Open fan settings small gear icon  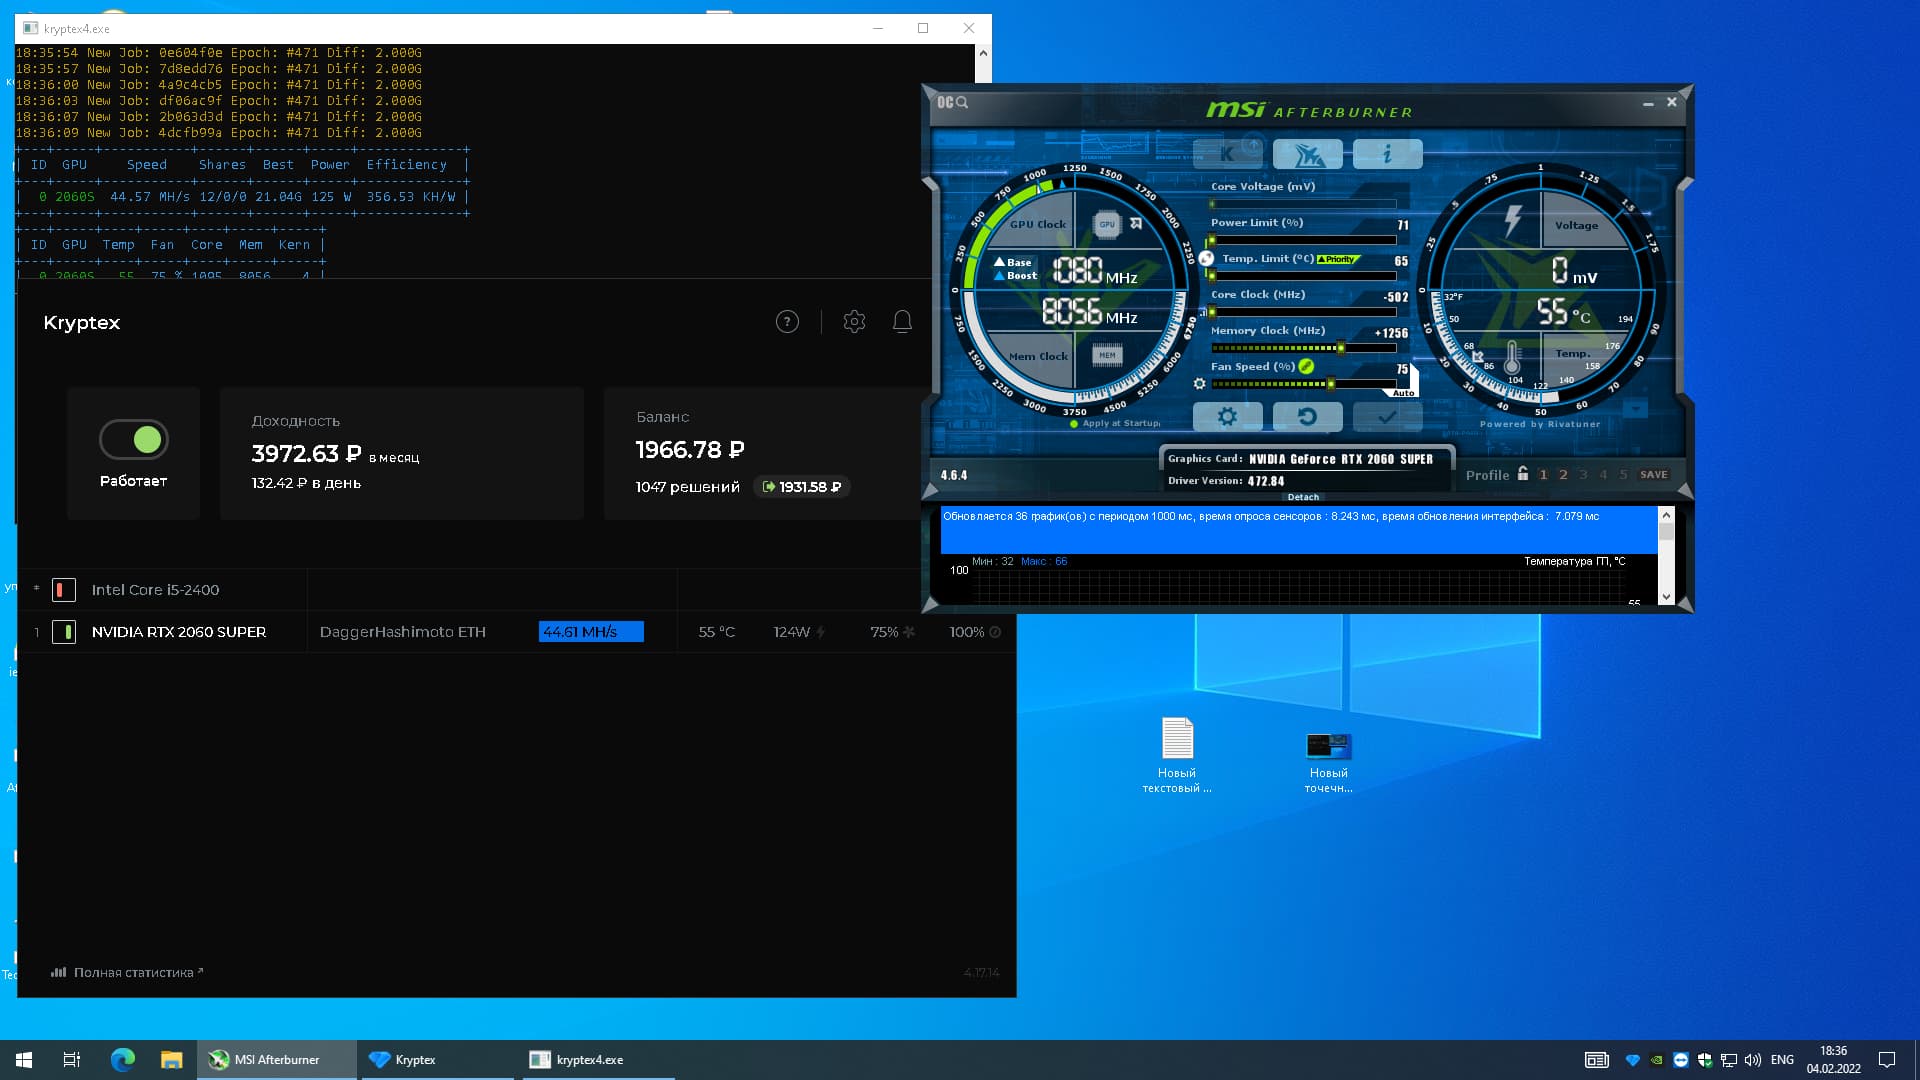(x=1199, y=383)
